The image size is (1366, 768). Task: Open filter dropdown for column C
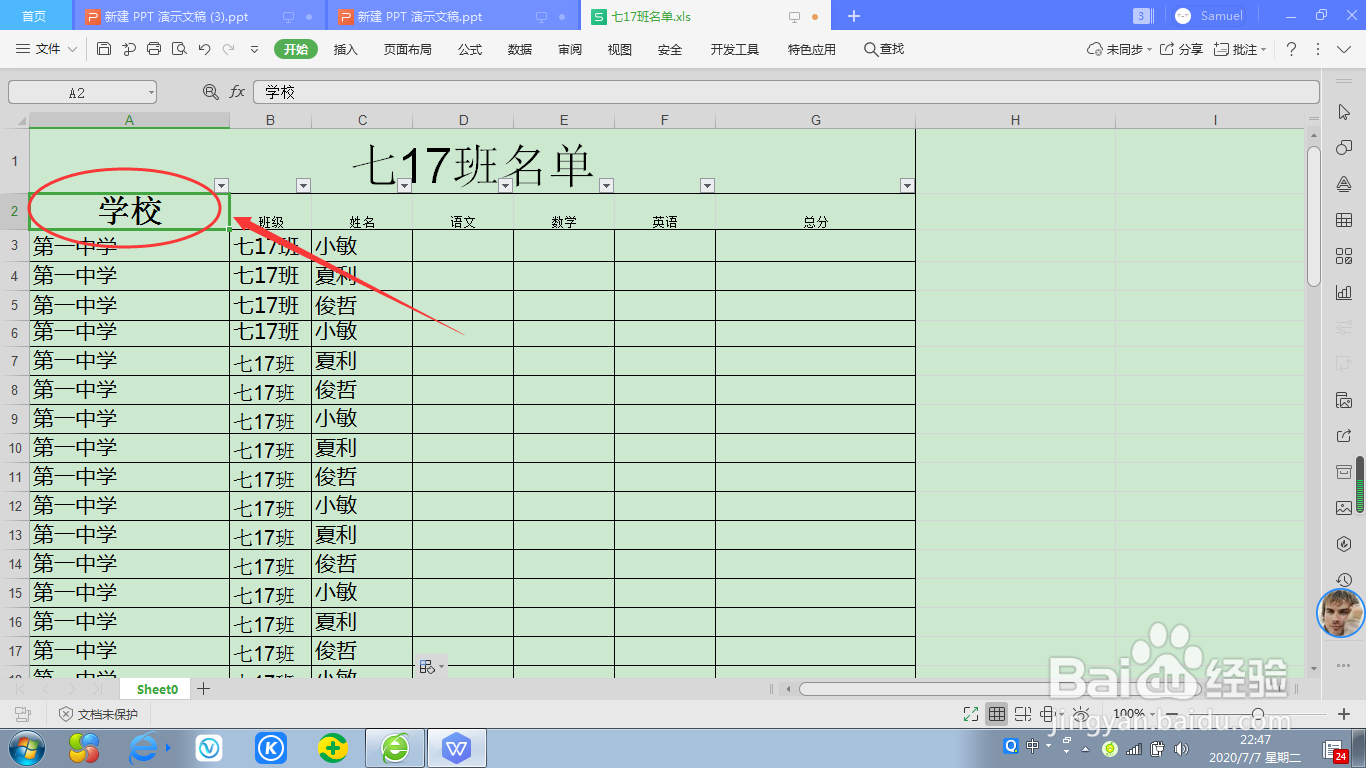tap(404, 185)
